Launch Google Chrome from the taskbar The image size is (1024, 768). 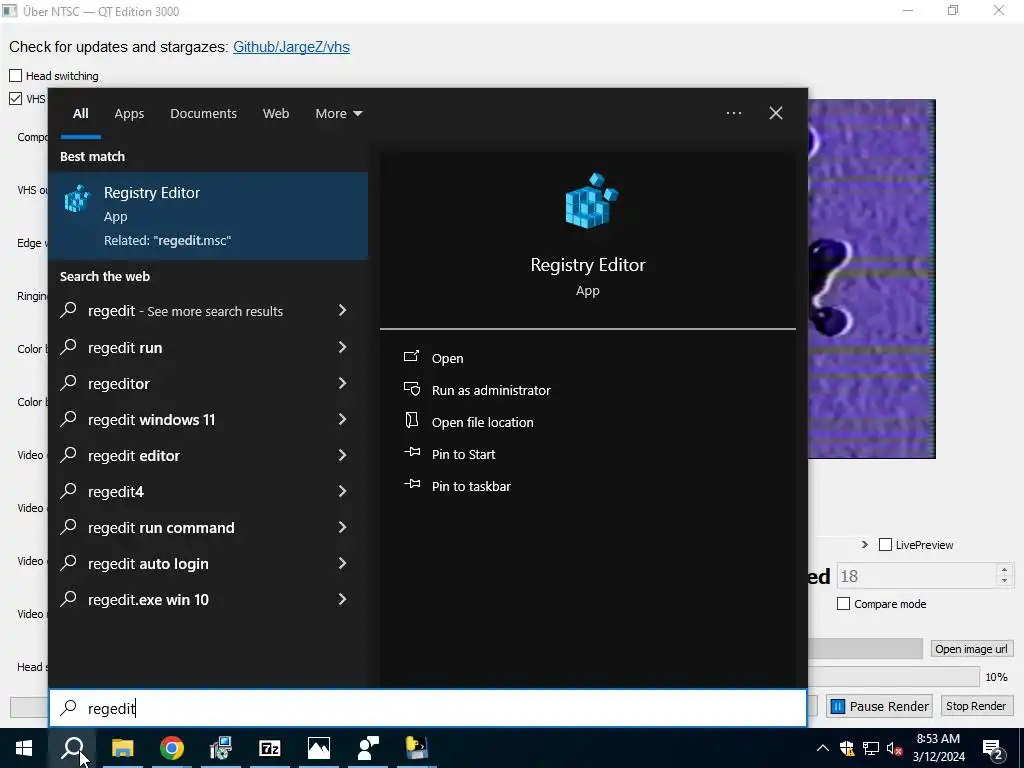[x=171, y=748]
